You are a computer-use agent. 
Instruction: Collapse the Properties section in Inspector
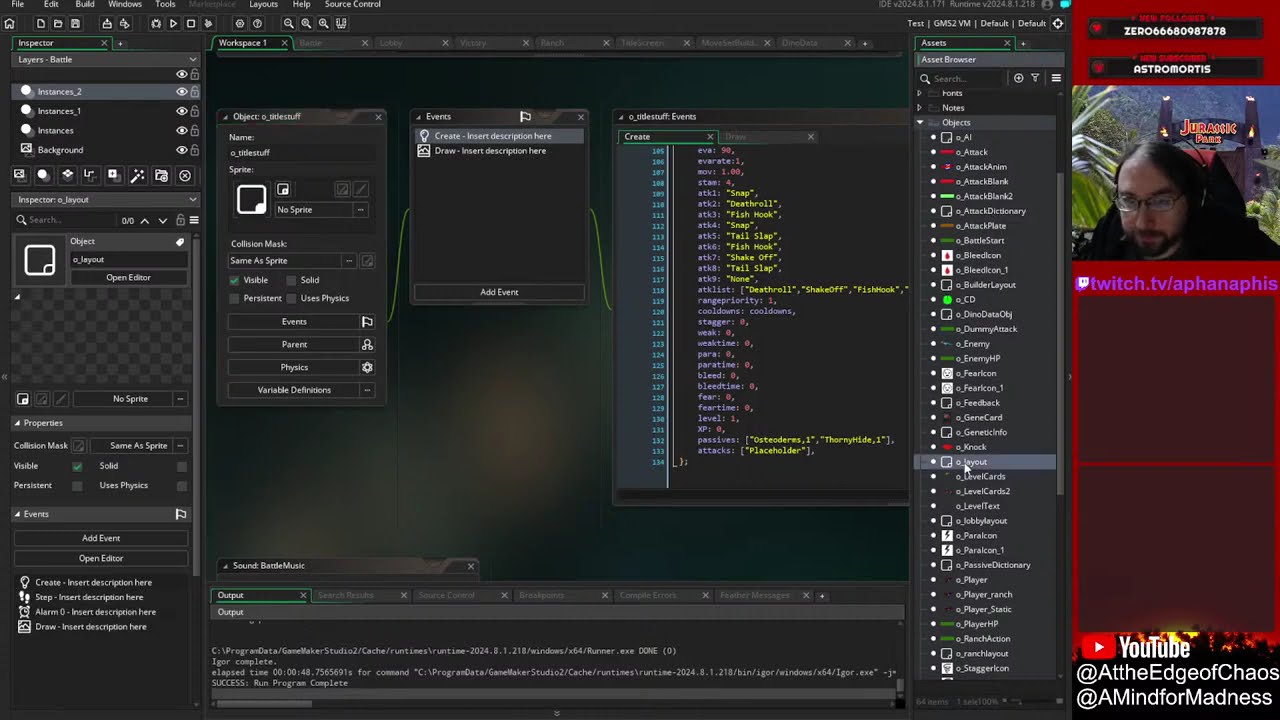tap(17, 423)
